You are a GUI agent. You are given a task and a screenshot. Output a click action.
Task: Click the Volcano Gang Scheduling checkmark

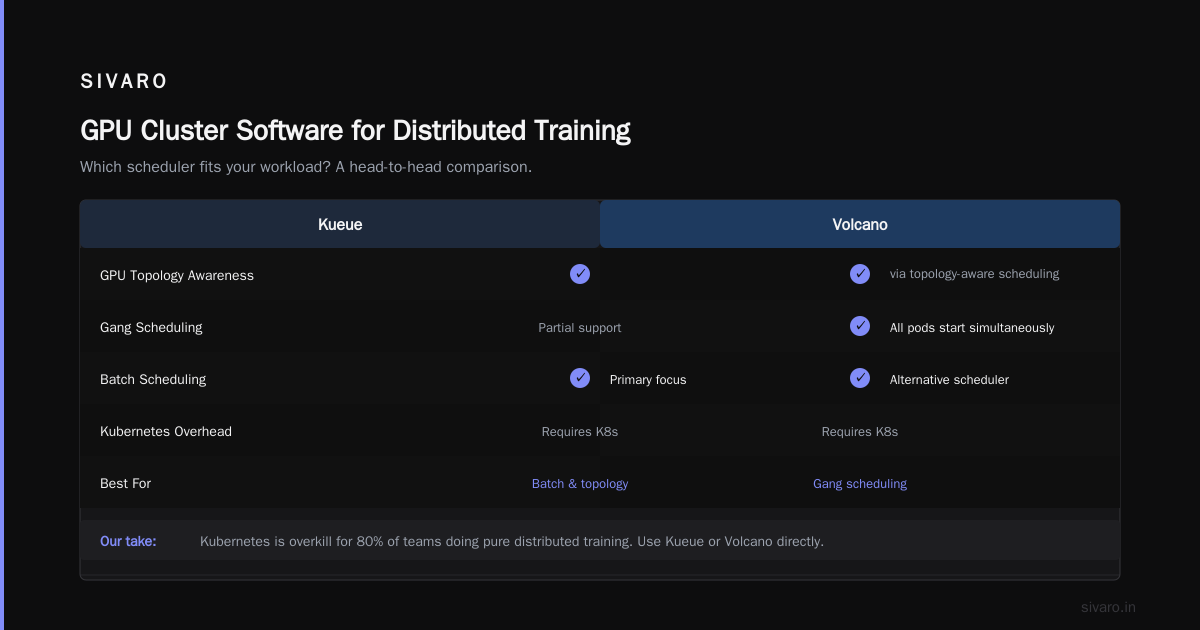point(860,326)
